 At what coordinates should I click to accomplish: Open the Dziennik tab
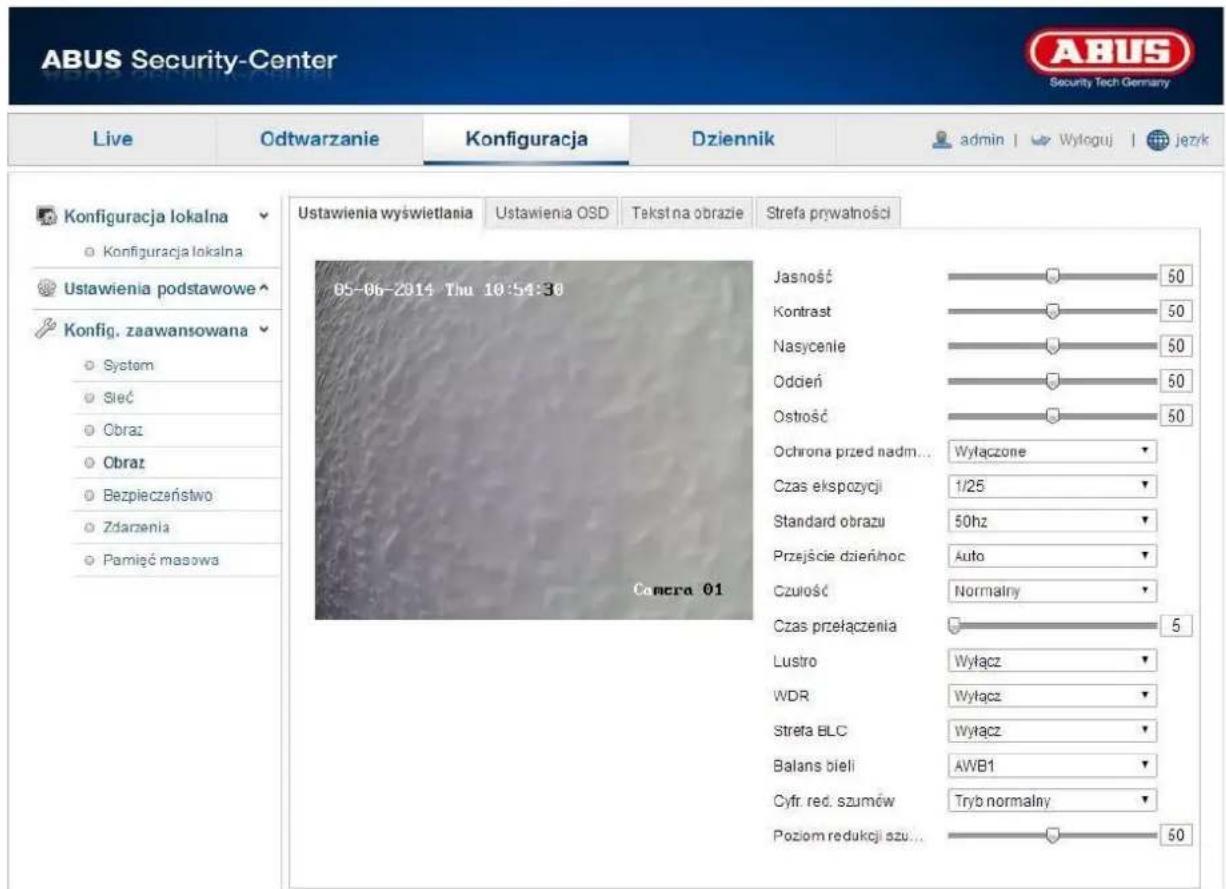(732, 139)
